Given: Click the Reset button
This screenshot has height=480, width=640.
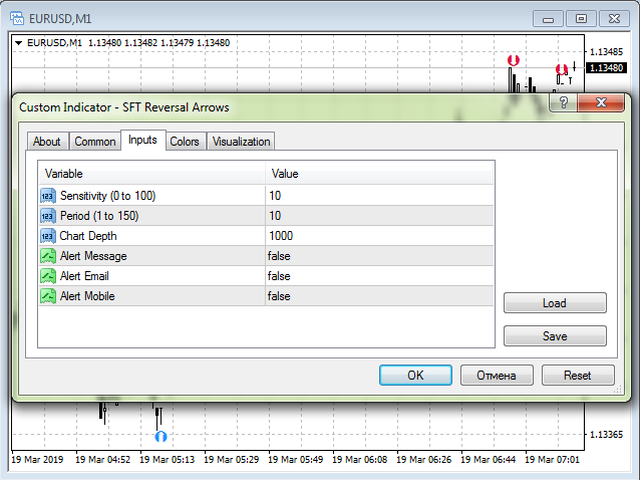Looking at the screenshot, I should click(578, 375).
